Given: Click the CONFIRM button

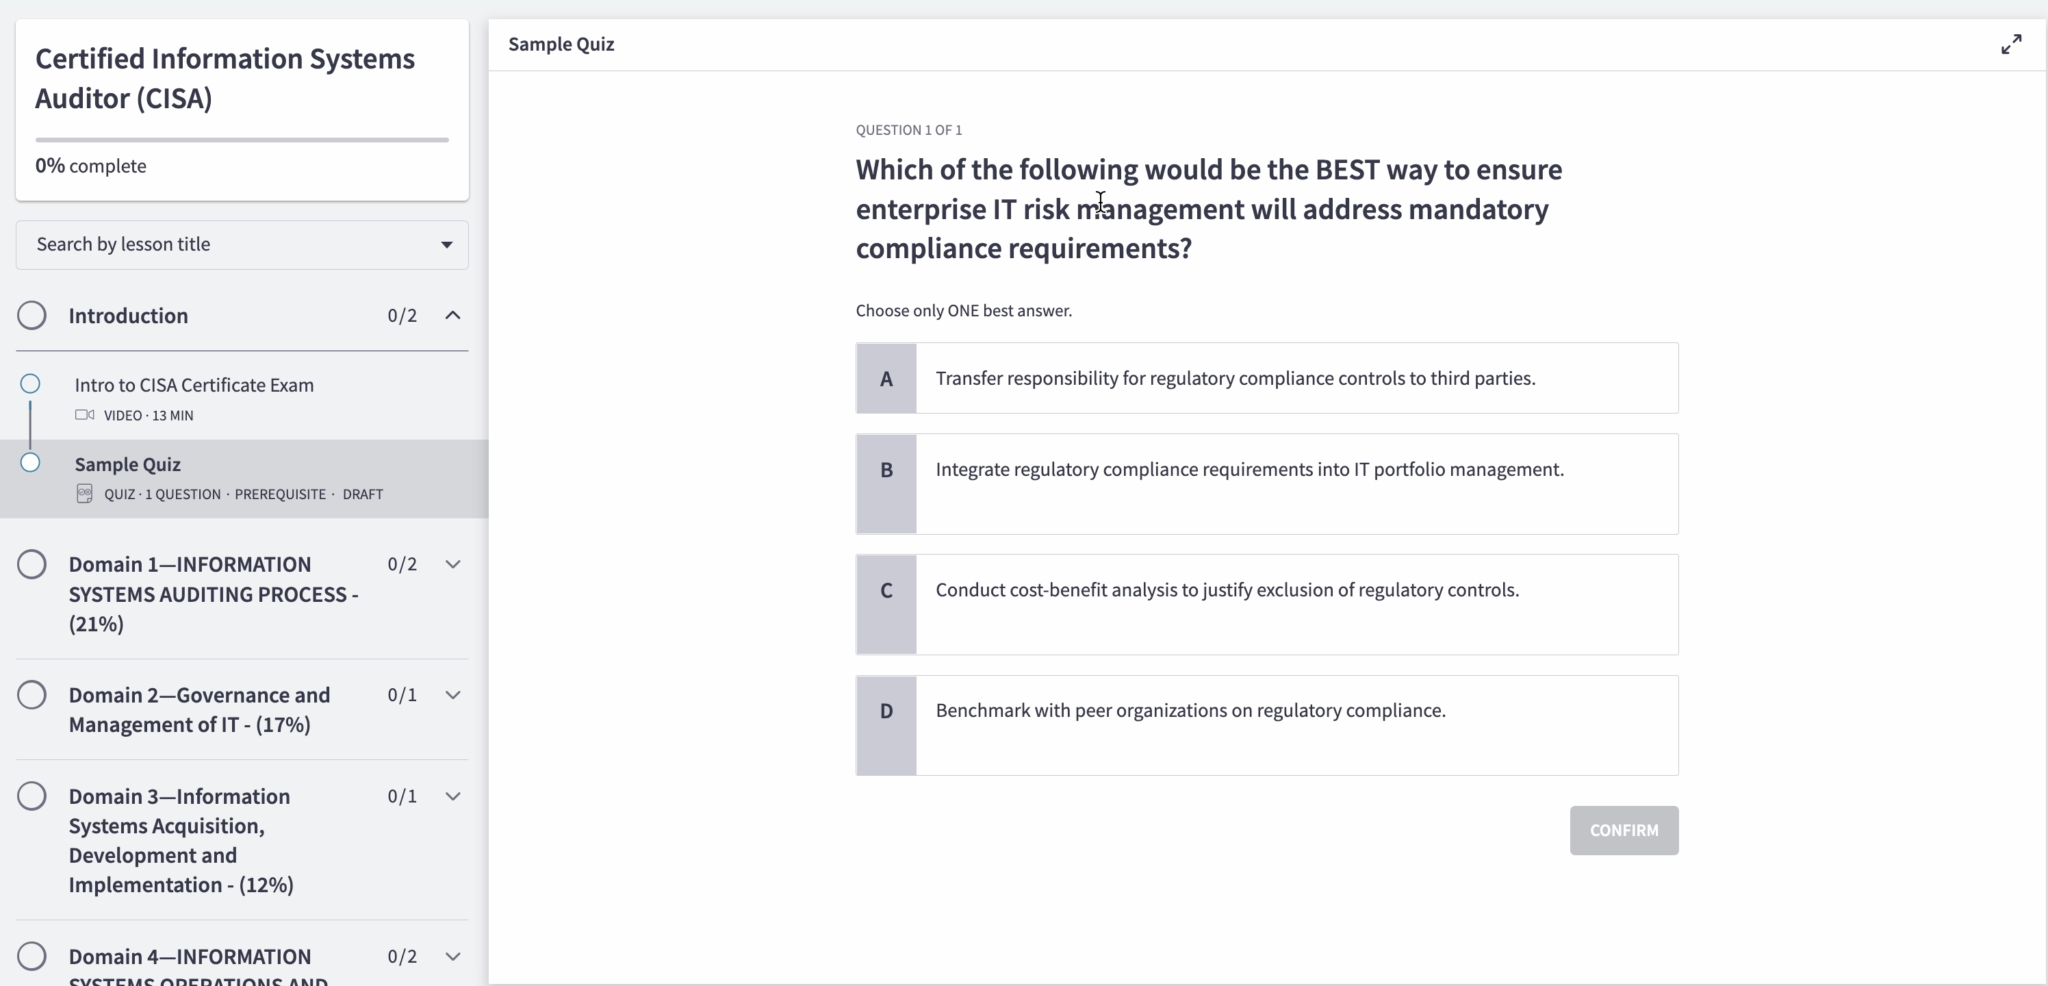Looking at the screenshot, I should click(x=1624, y=830).
